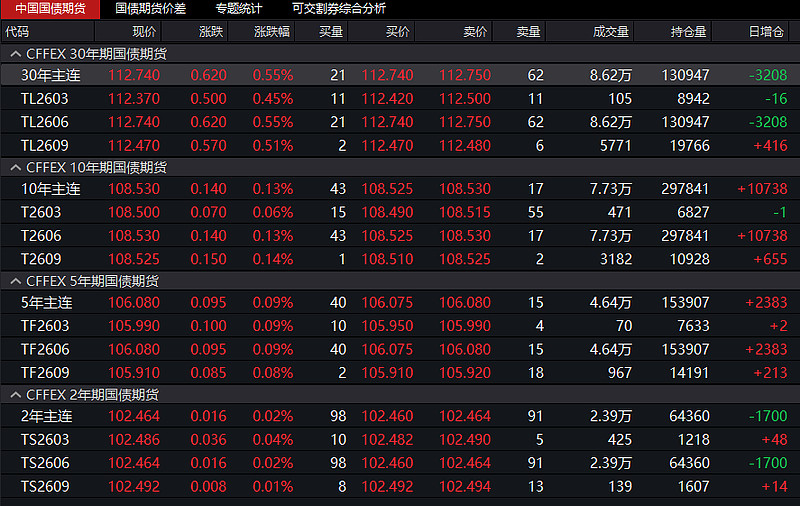Click TF2603 volume 70
Image resolution: width=800 pixels, height=506 pixels.
tap(623, 326)
